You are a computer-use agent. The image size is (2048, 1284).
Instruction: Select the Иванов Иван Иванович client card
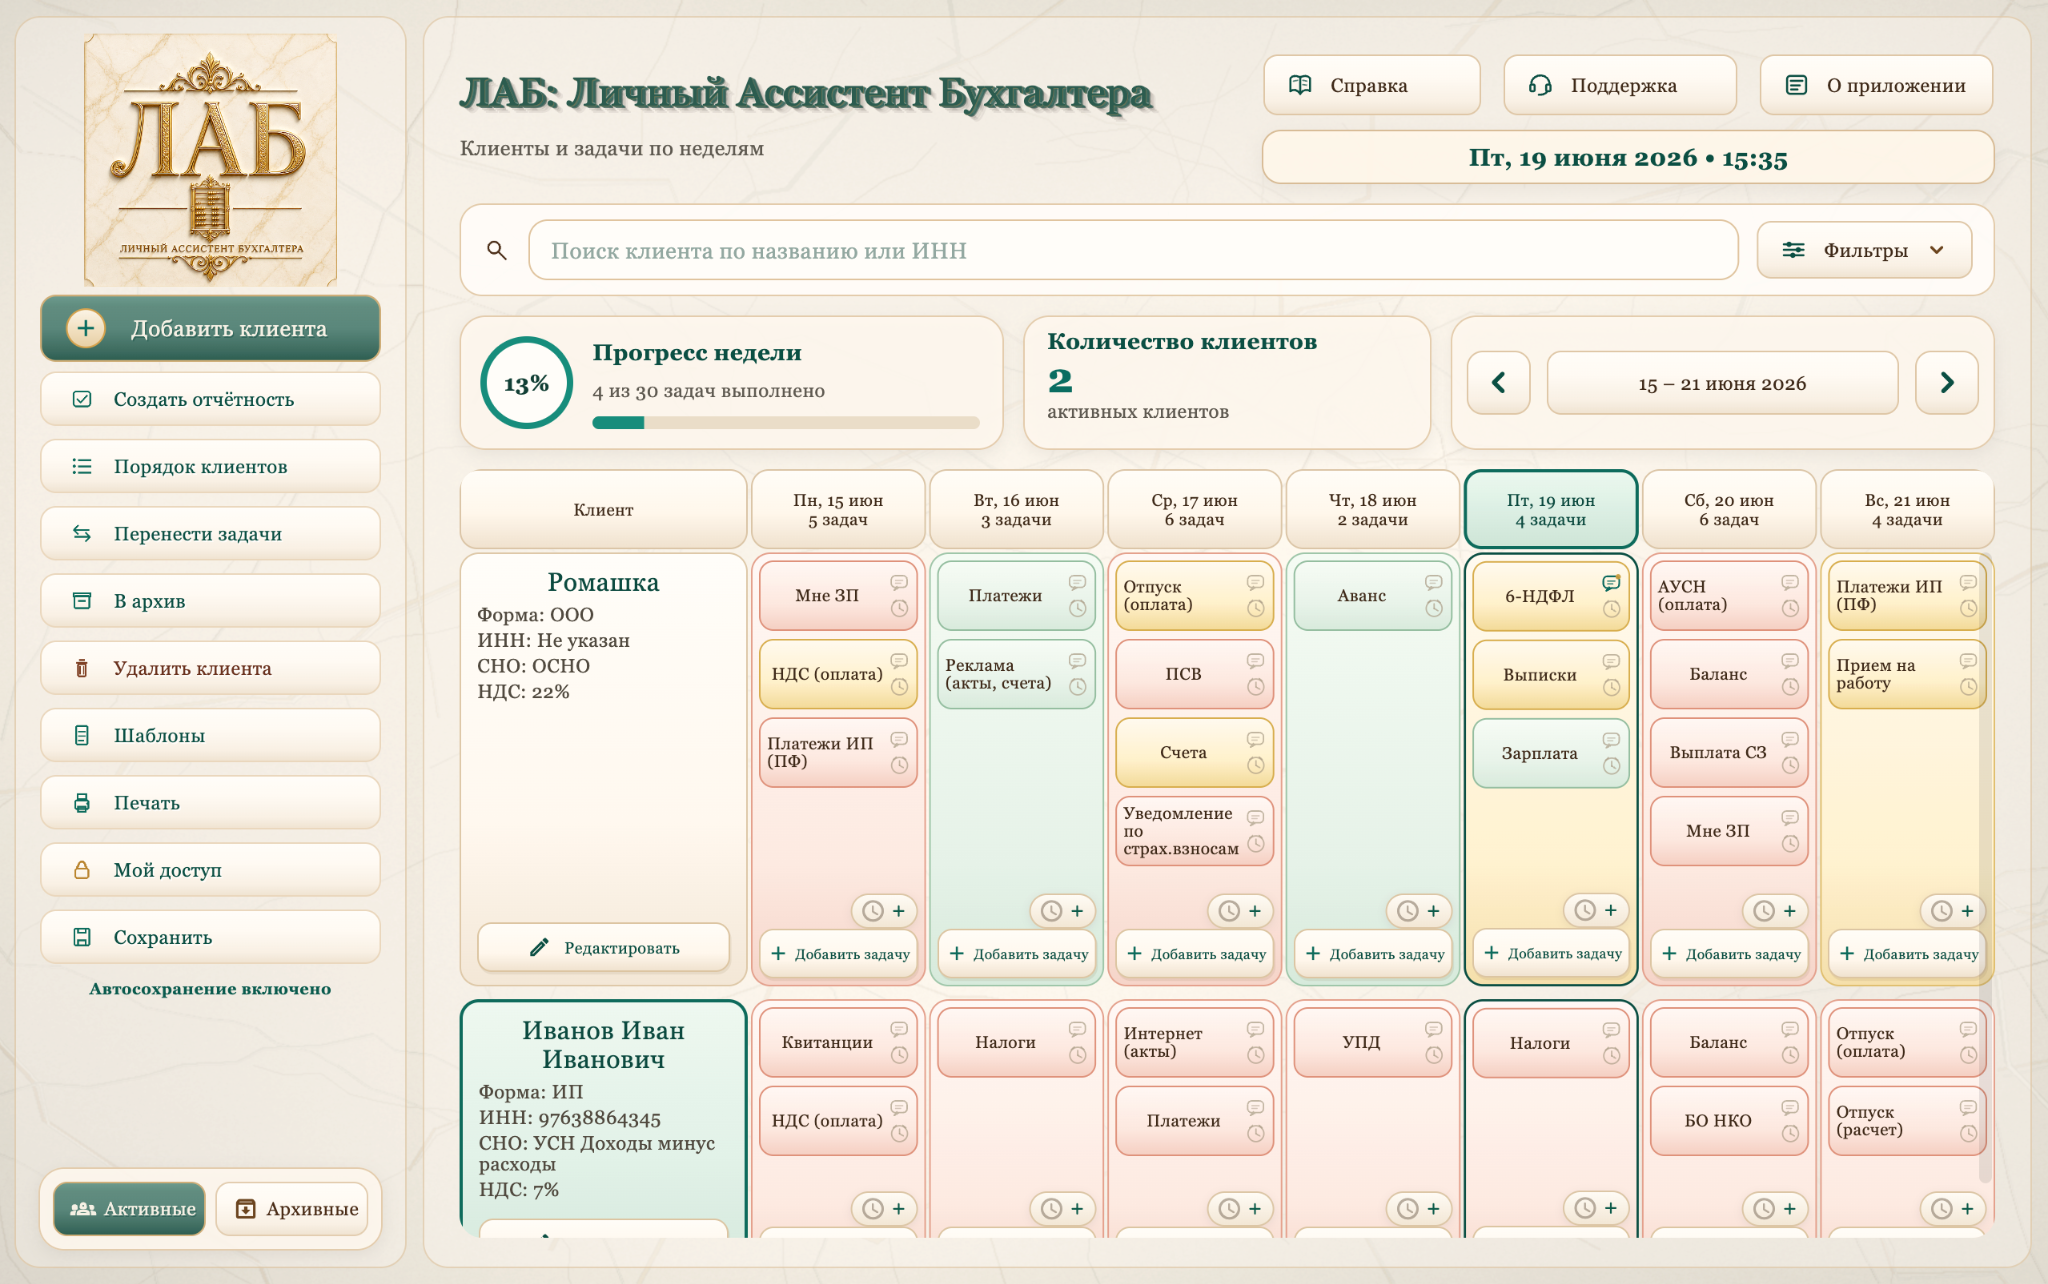click(603, 1118)
